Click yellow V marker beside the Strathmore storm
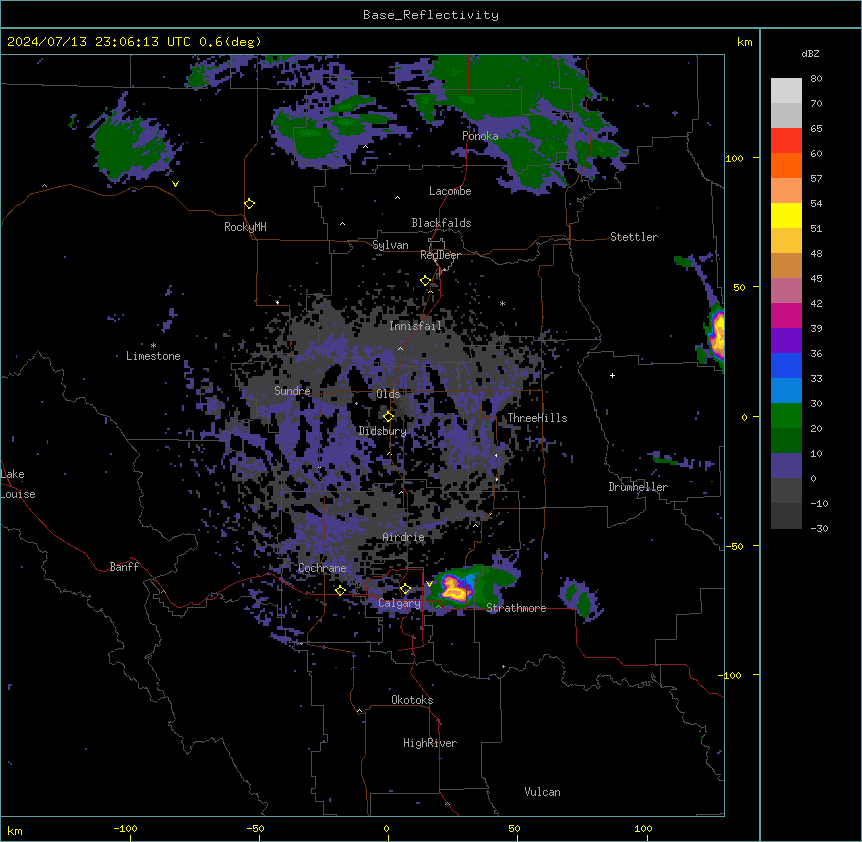 [429, 584]
